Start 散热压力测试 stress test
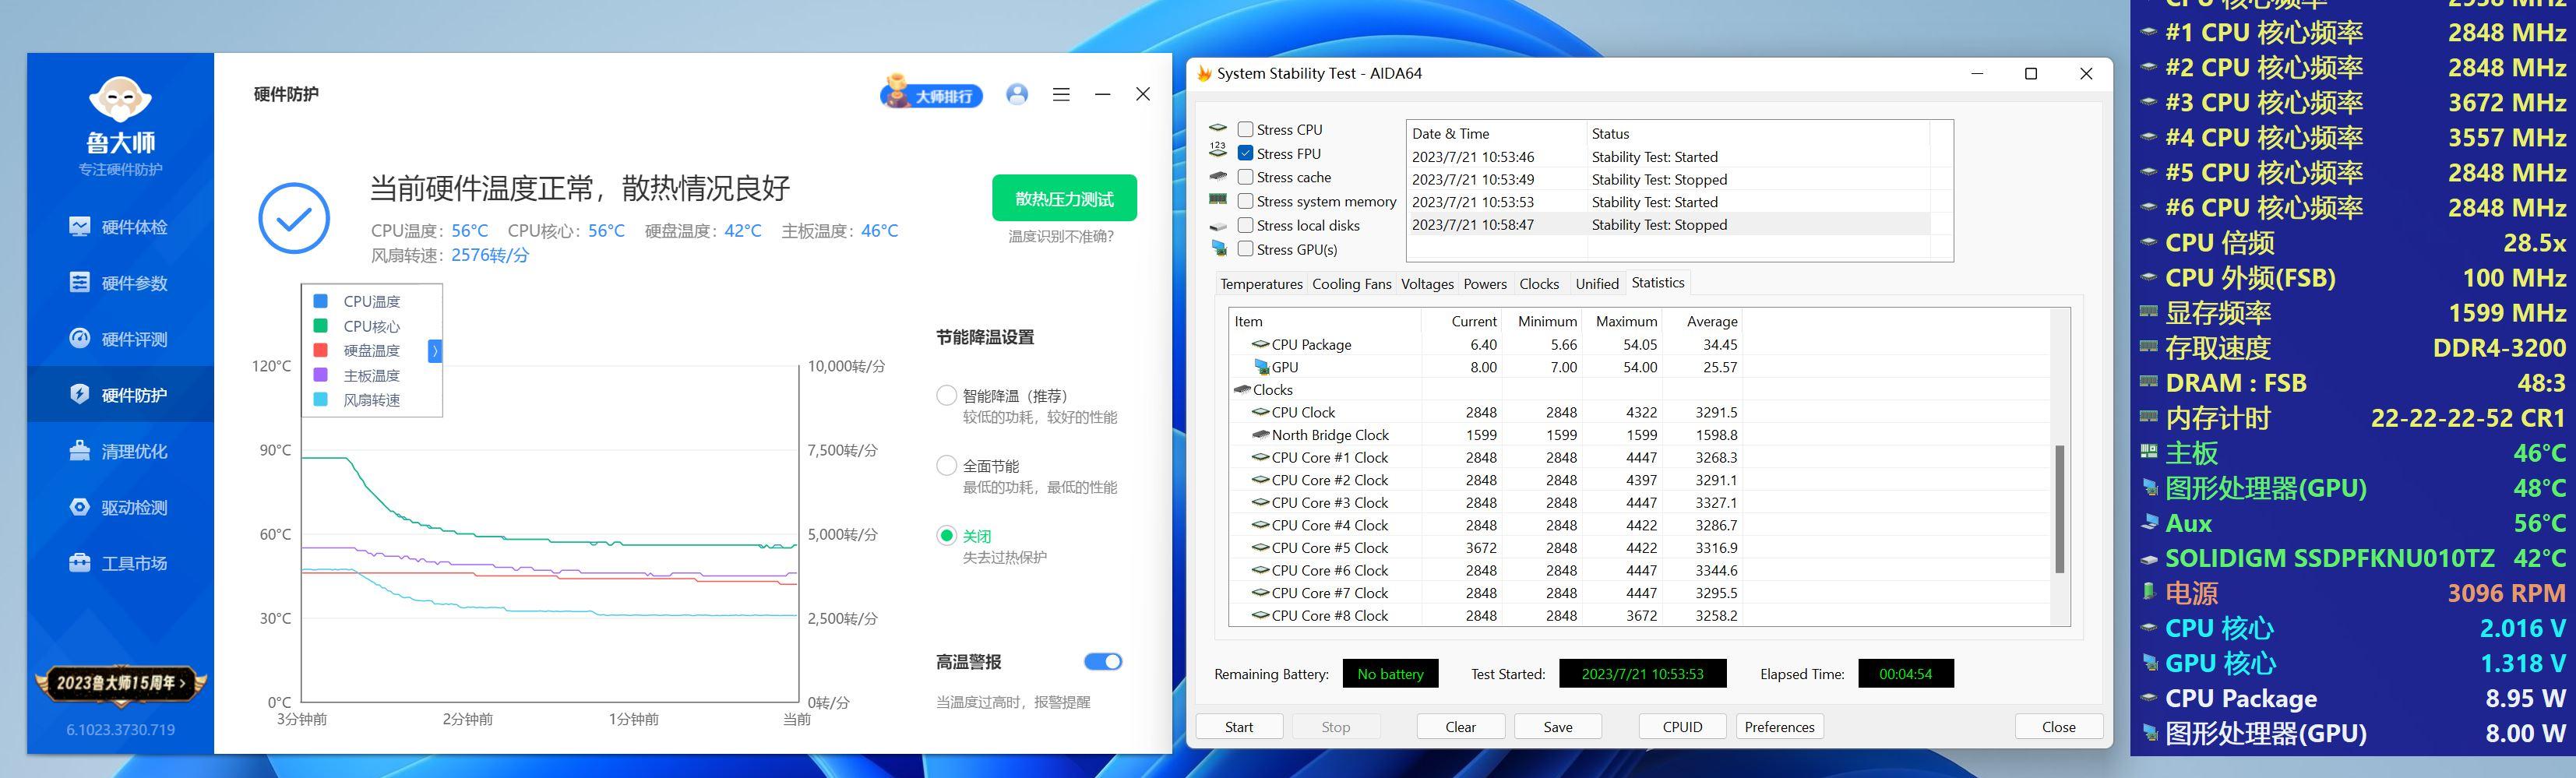The image size is (2576, 778). pyautogui.click(x=1064, y=198)
